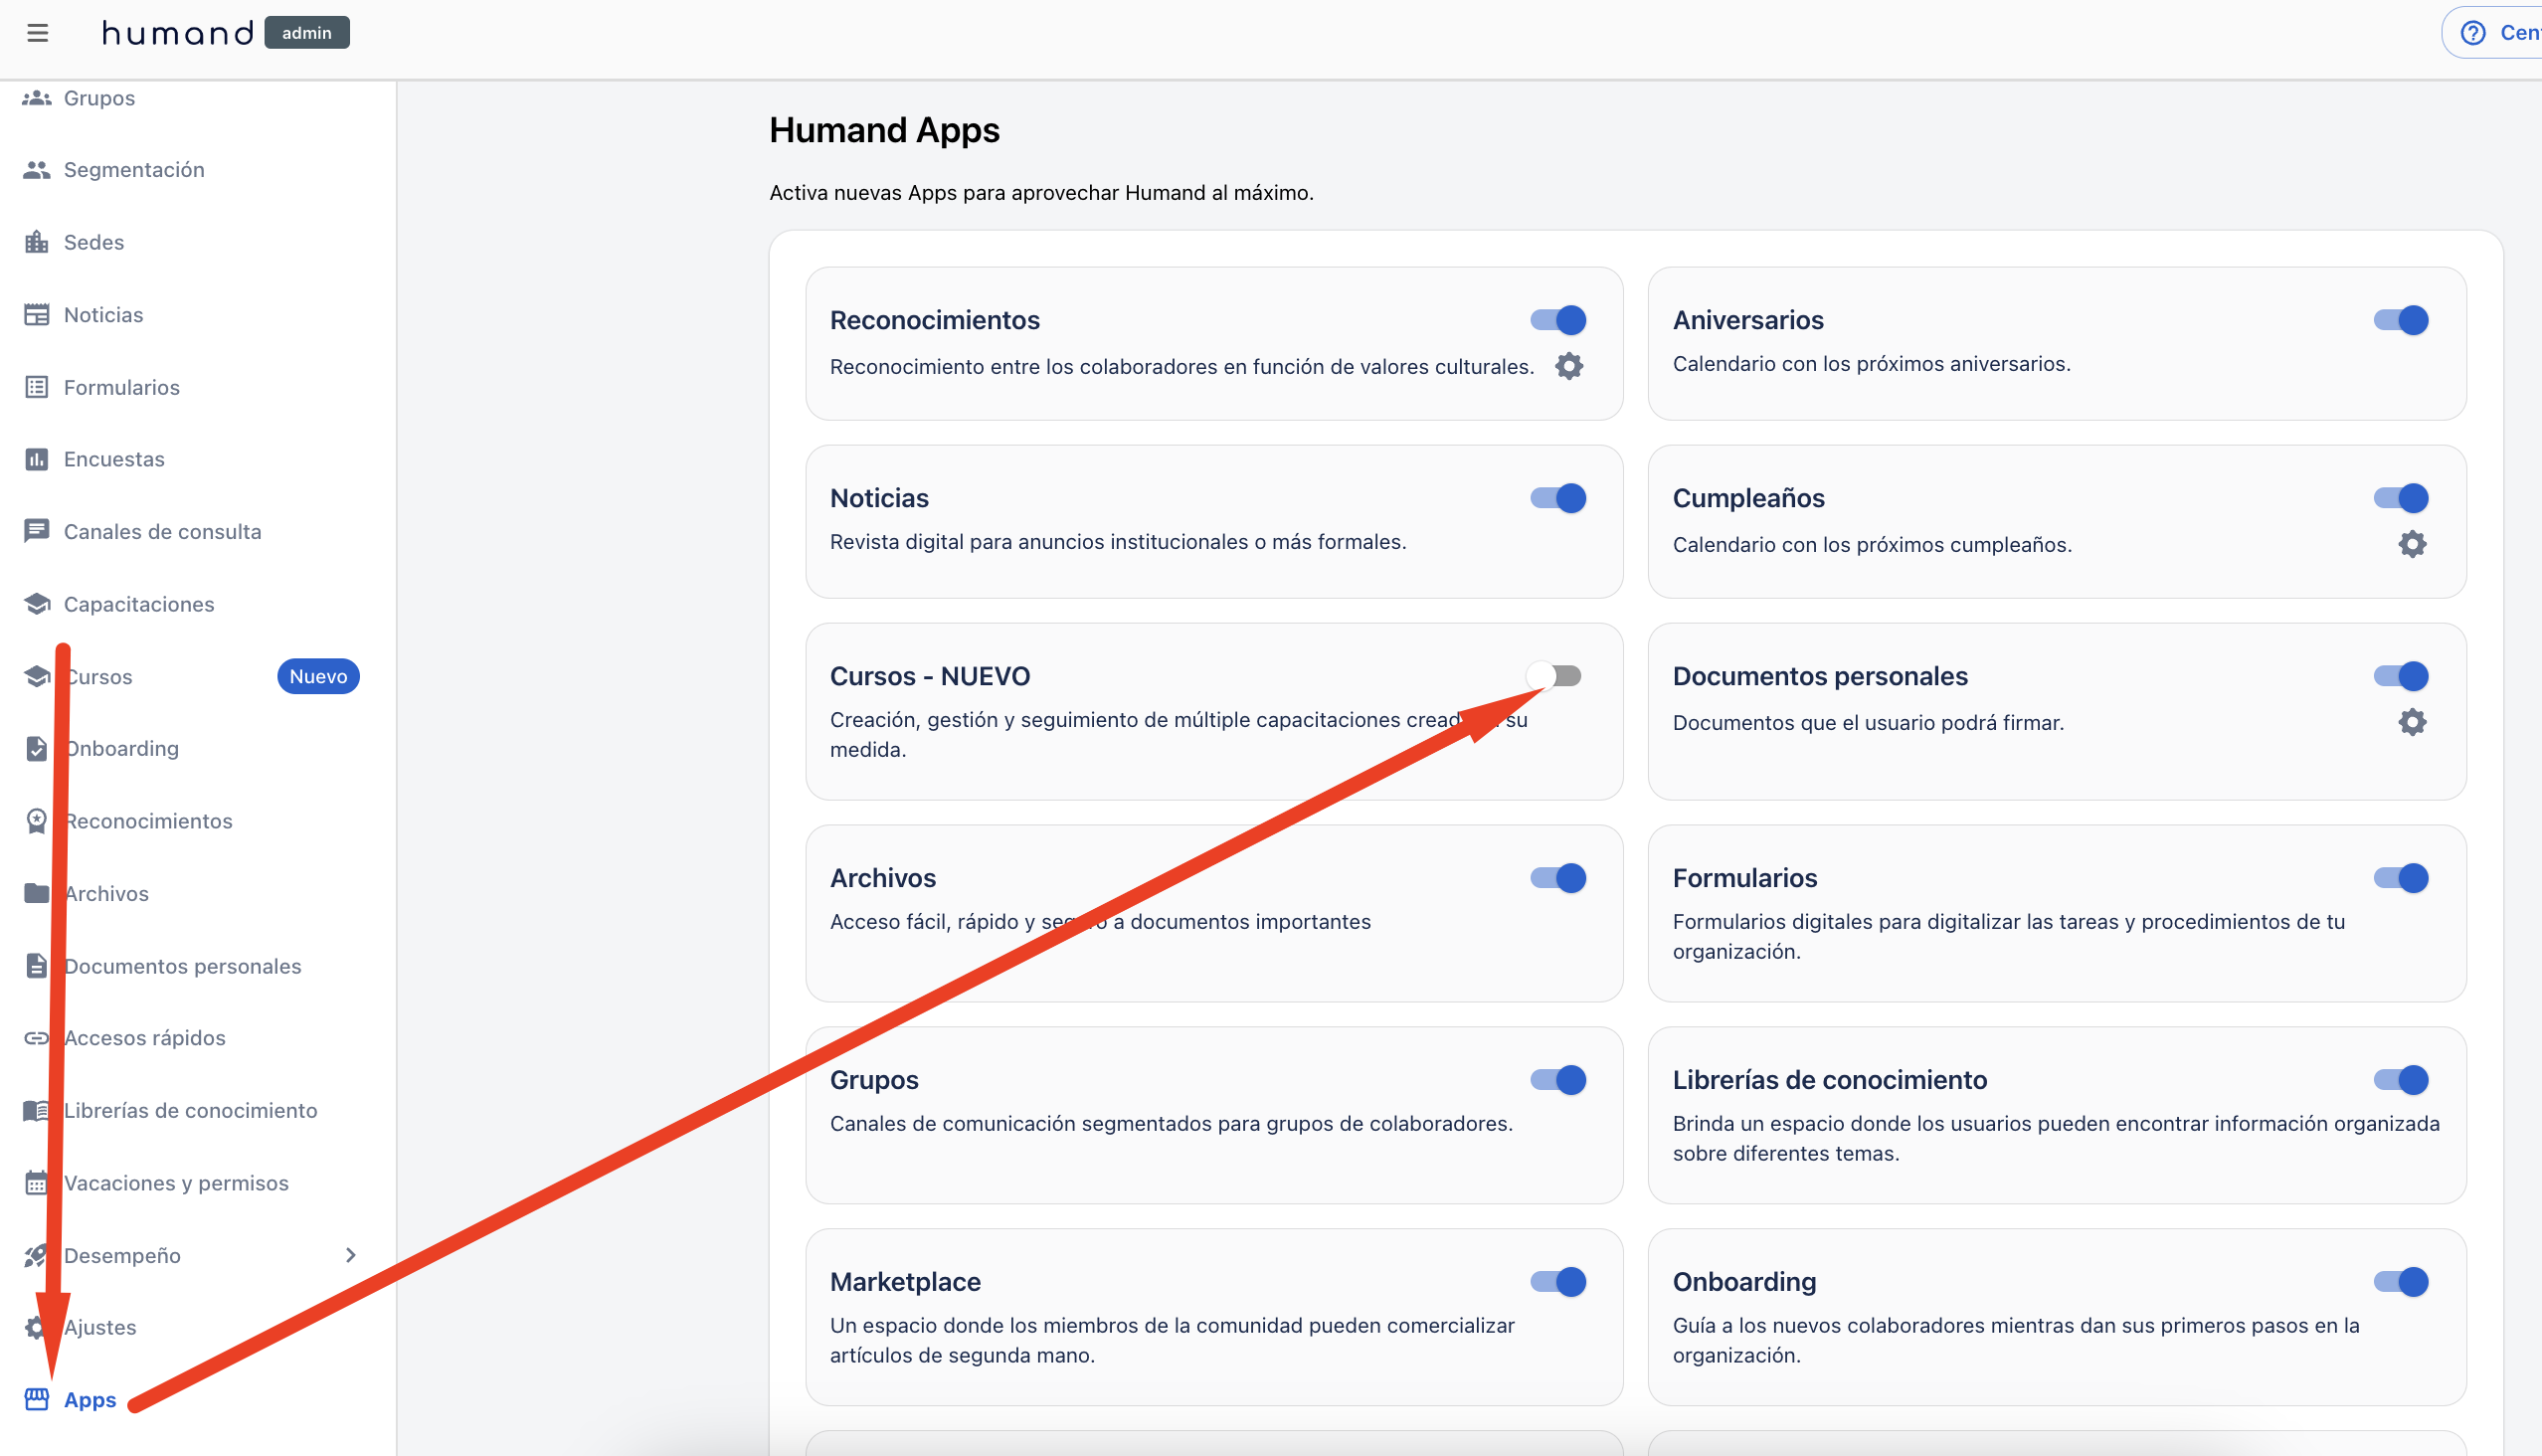The height and width of the screenshot is (1456, 2542).
Task: Expand the Desempeño submenu chevron
Action: pyautogui.click(x=350, y=1255)
